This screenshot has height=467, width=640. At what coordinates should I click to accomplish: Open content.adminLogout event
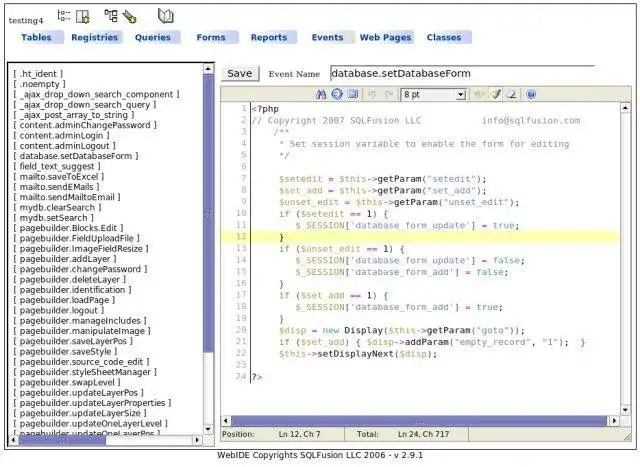[64, 146]
